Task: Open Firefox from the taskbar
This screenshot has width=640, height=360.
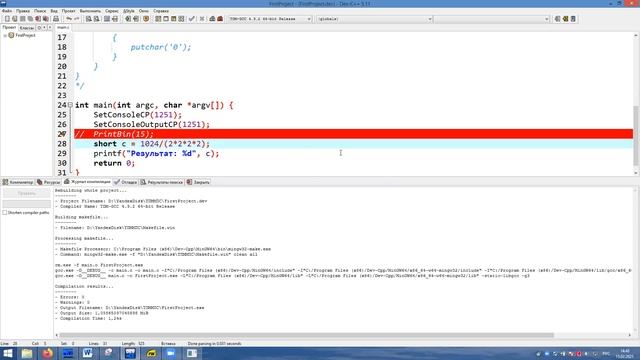Action: (47, 353)
